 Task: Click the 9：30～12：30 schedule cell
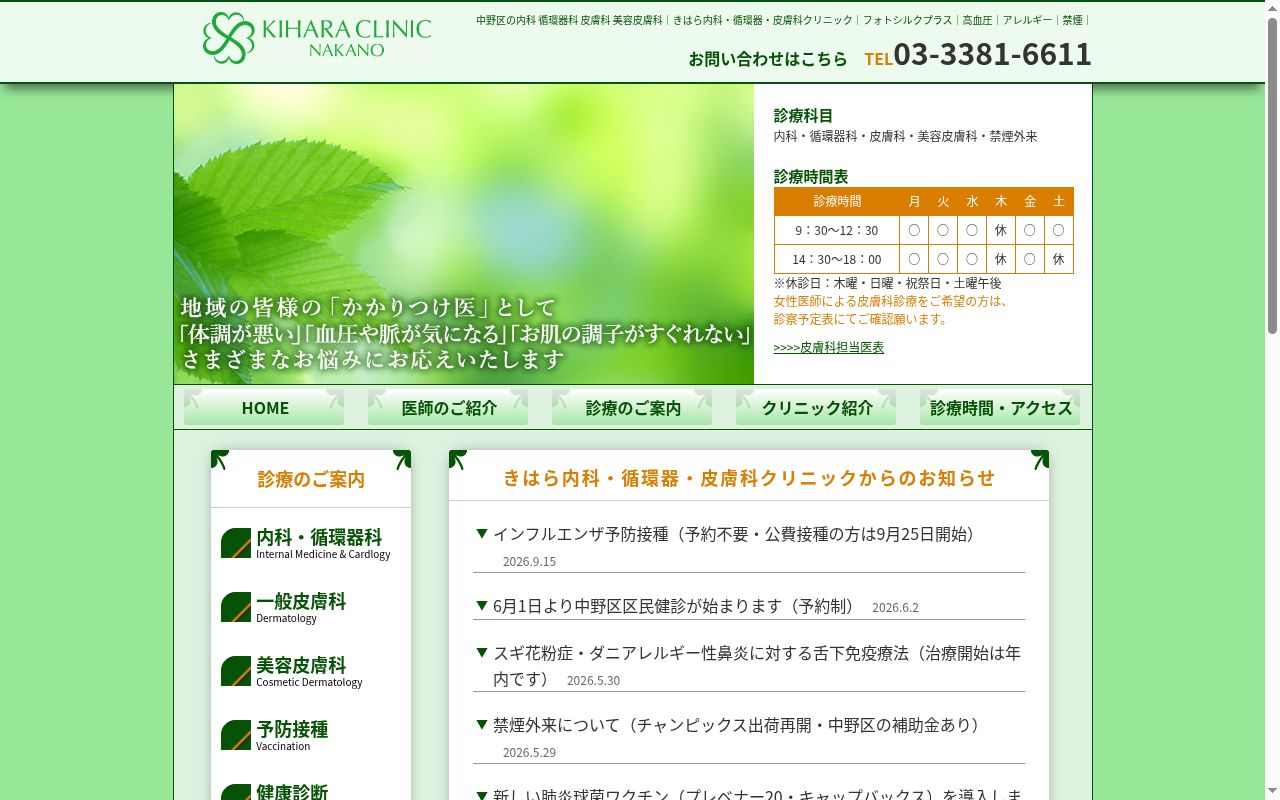[x=837, y=230]
